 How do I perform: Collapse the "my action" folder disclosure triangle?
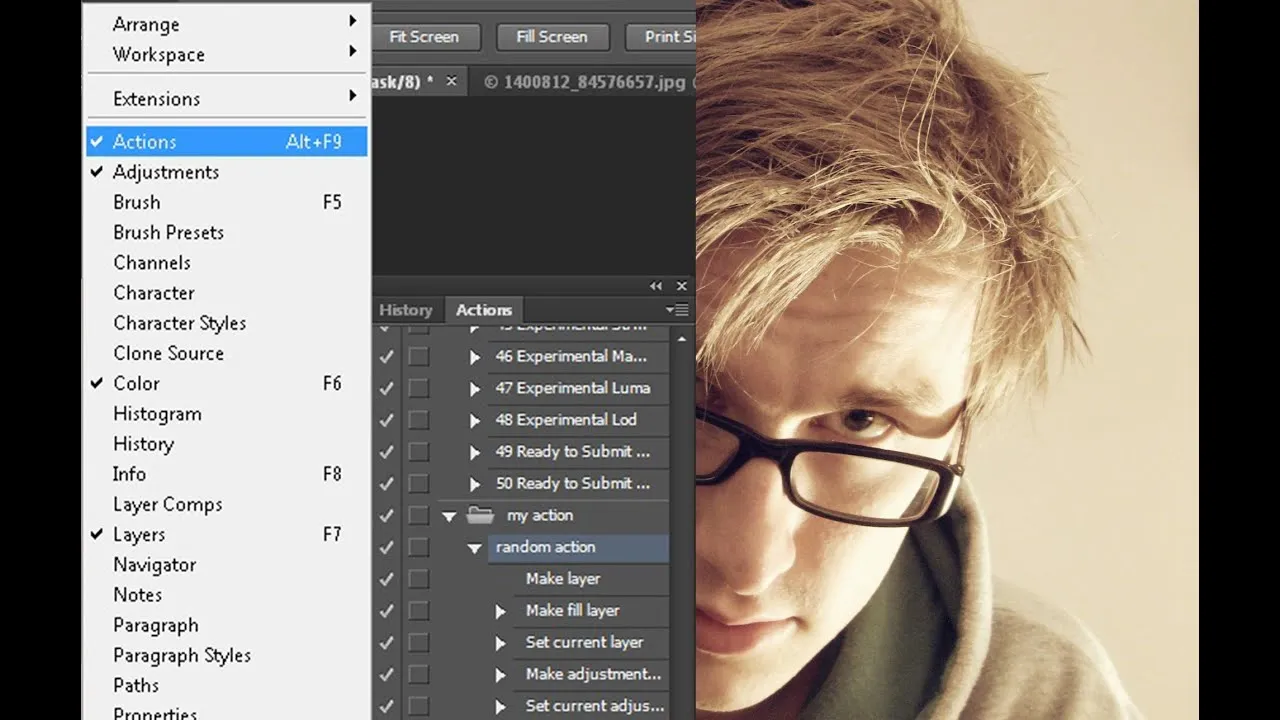click(x=448, y=515)
